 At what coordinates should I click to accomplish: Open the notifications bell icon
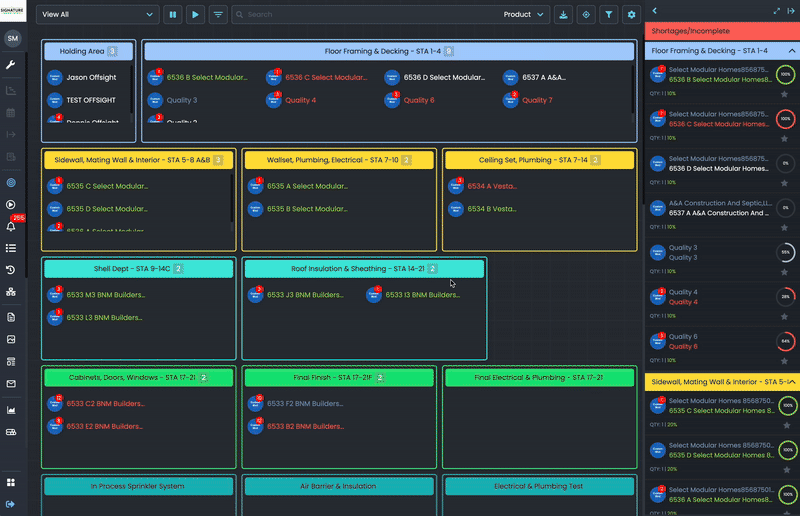(x=11, y=226)
